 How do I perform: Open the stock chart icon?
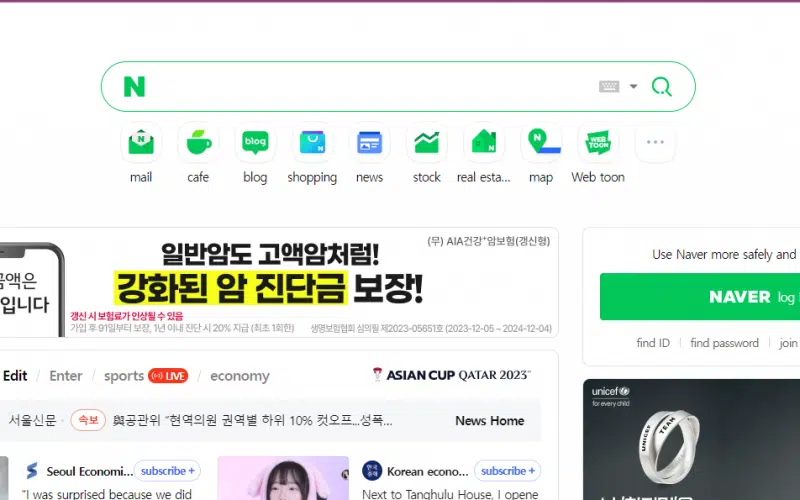point(427,143)
